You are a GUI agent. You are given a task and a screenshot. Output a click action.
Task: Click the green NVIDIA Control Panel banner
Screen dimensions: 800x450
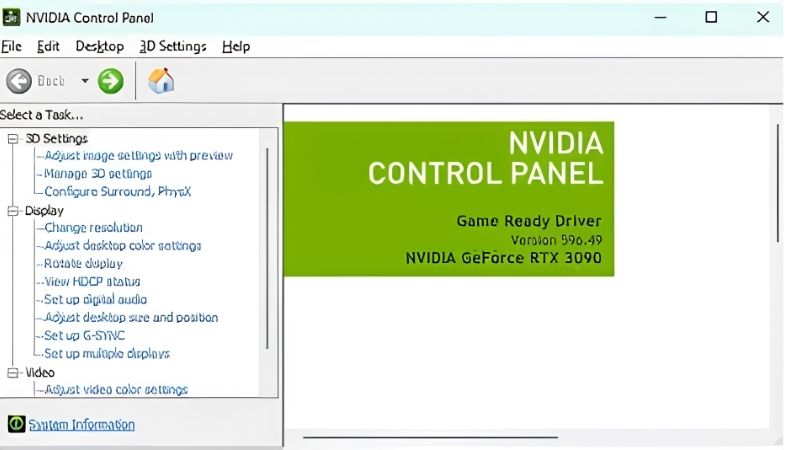449,199
